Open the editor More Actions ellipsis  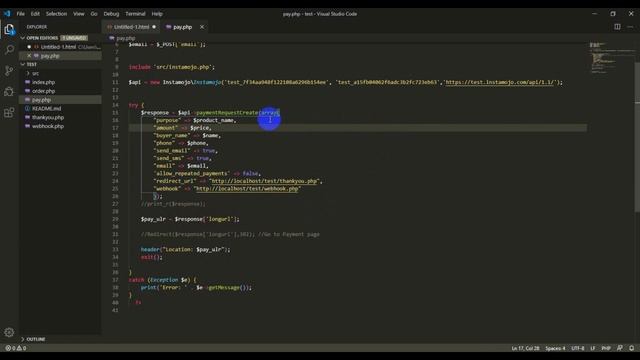point(630,27)
